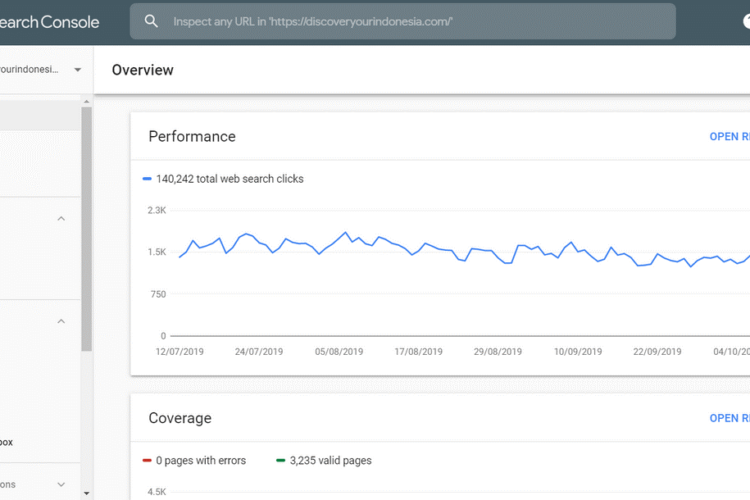
Task: Click the 750 y-axis label
Action: [158, 294]
